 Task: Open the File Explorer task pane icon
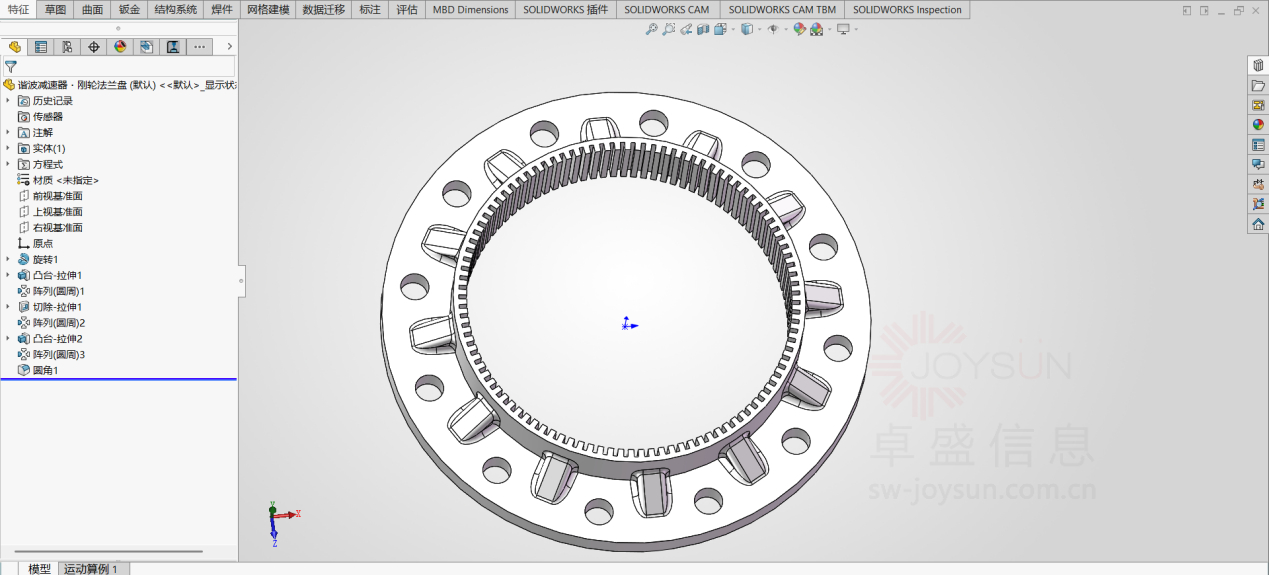tap(1258, 85)
